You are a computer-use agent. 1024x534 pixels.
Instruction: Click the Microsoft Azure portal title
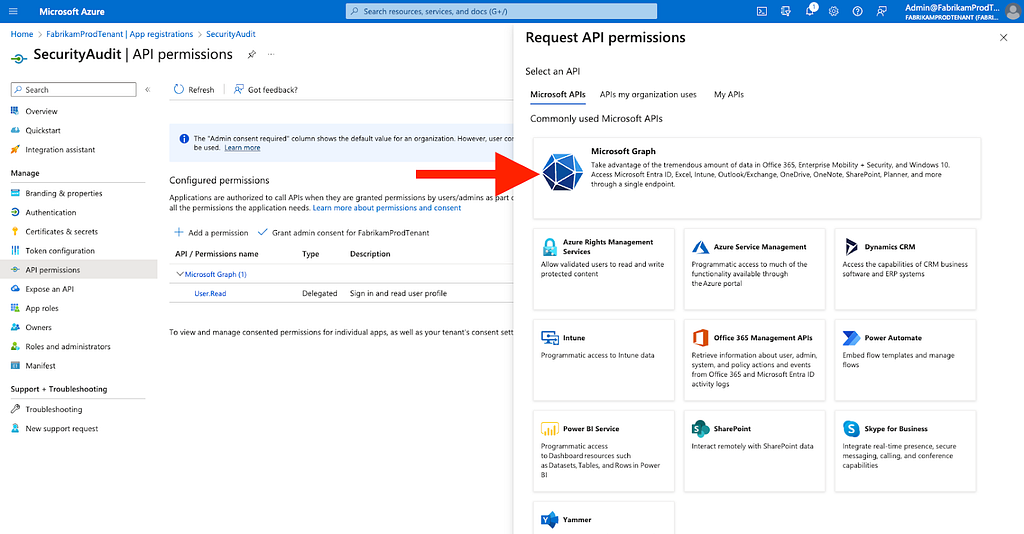point(72,12)
